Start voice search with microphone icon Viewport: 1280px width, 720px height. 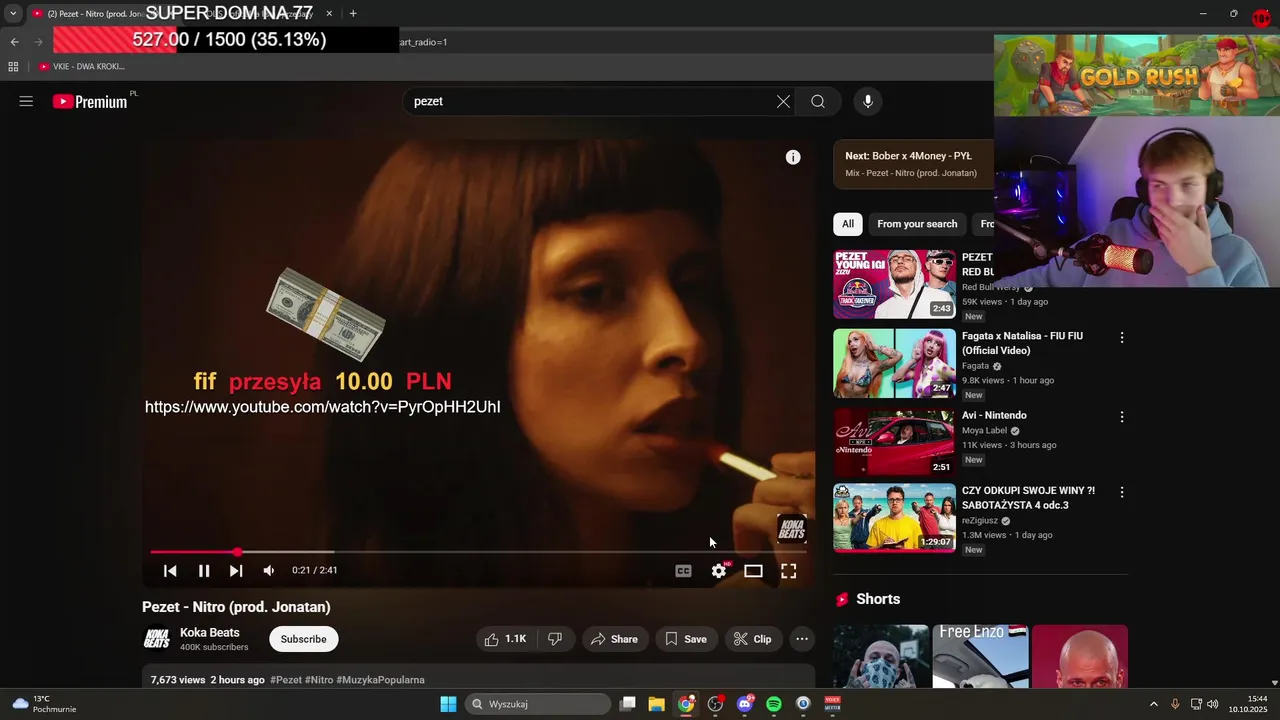coord(868,101)
